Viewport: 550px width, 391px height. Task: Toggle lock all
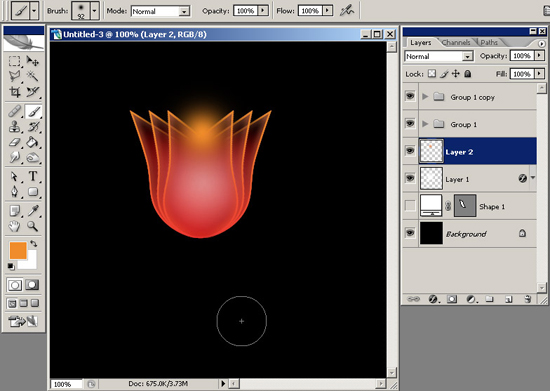coord(468,74)
